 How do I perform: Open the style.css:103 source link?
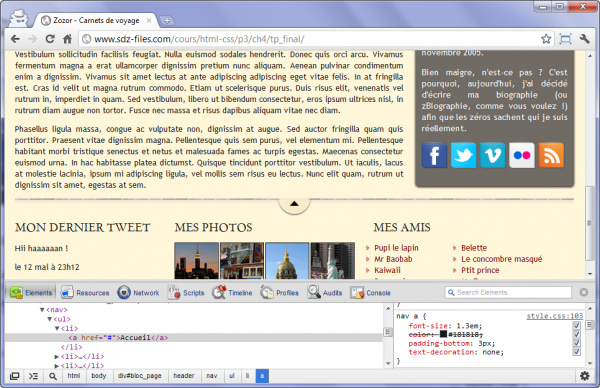[x=554, y=316]
